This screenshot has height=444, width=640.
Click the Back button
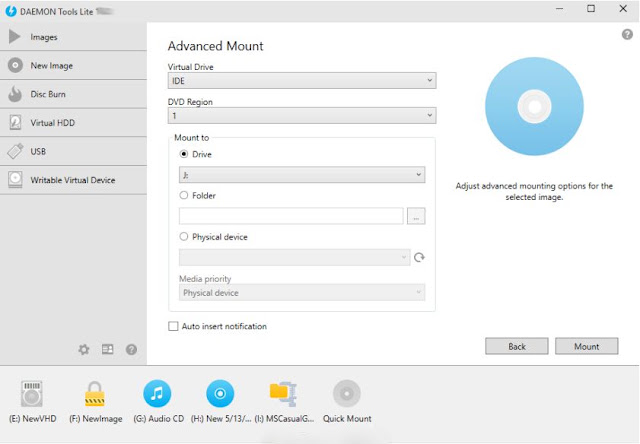tap(517, 346)
